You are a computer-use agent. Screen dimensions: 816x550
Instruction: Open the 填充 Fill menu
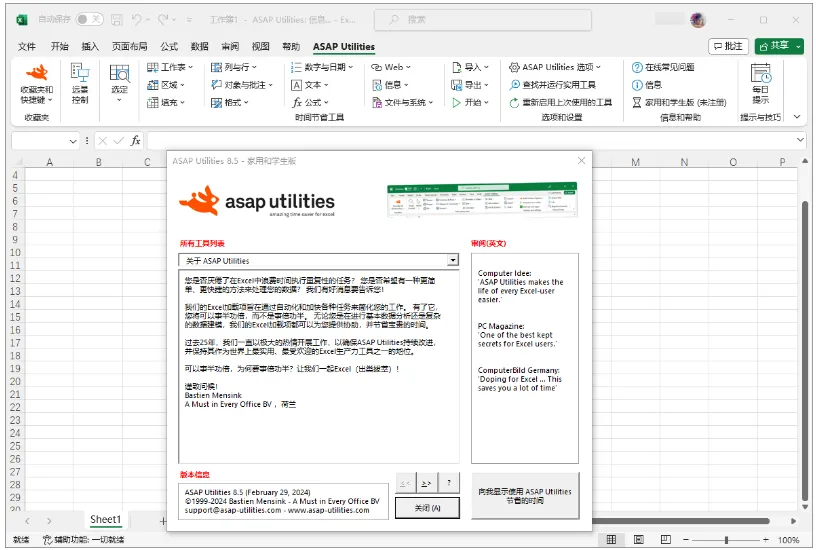pyautogui.click(x=166, y=103)
